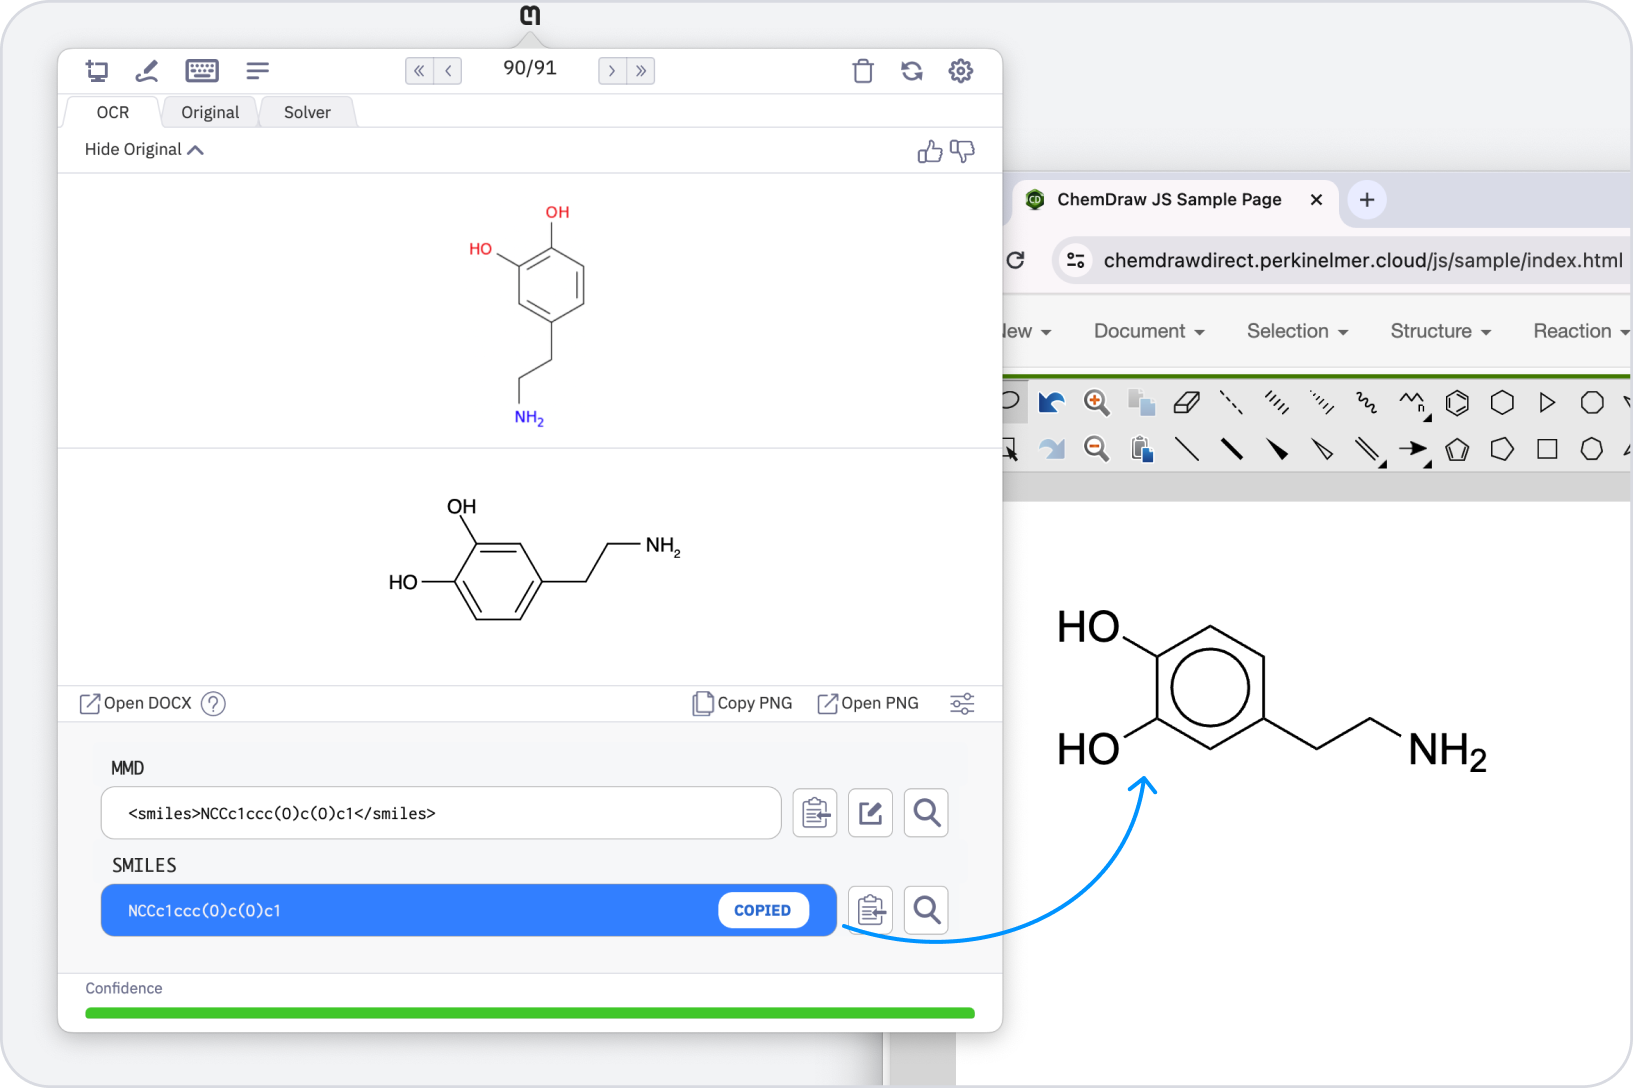This screenshot has height=1088, width=1633.
Task: Open the Structure dropdown menu
Action: coord(1439,331)
